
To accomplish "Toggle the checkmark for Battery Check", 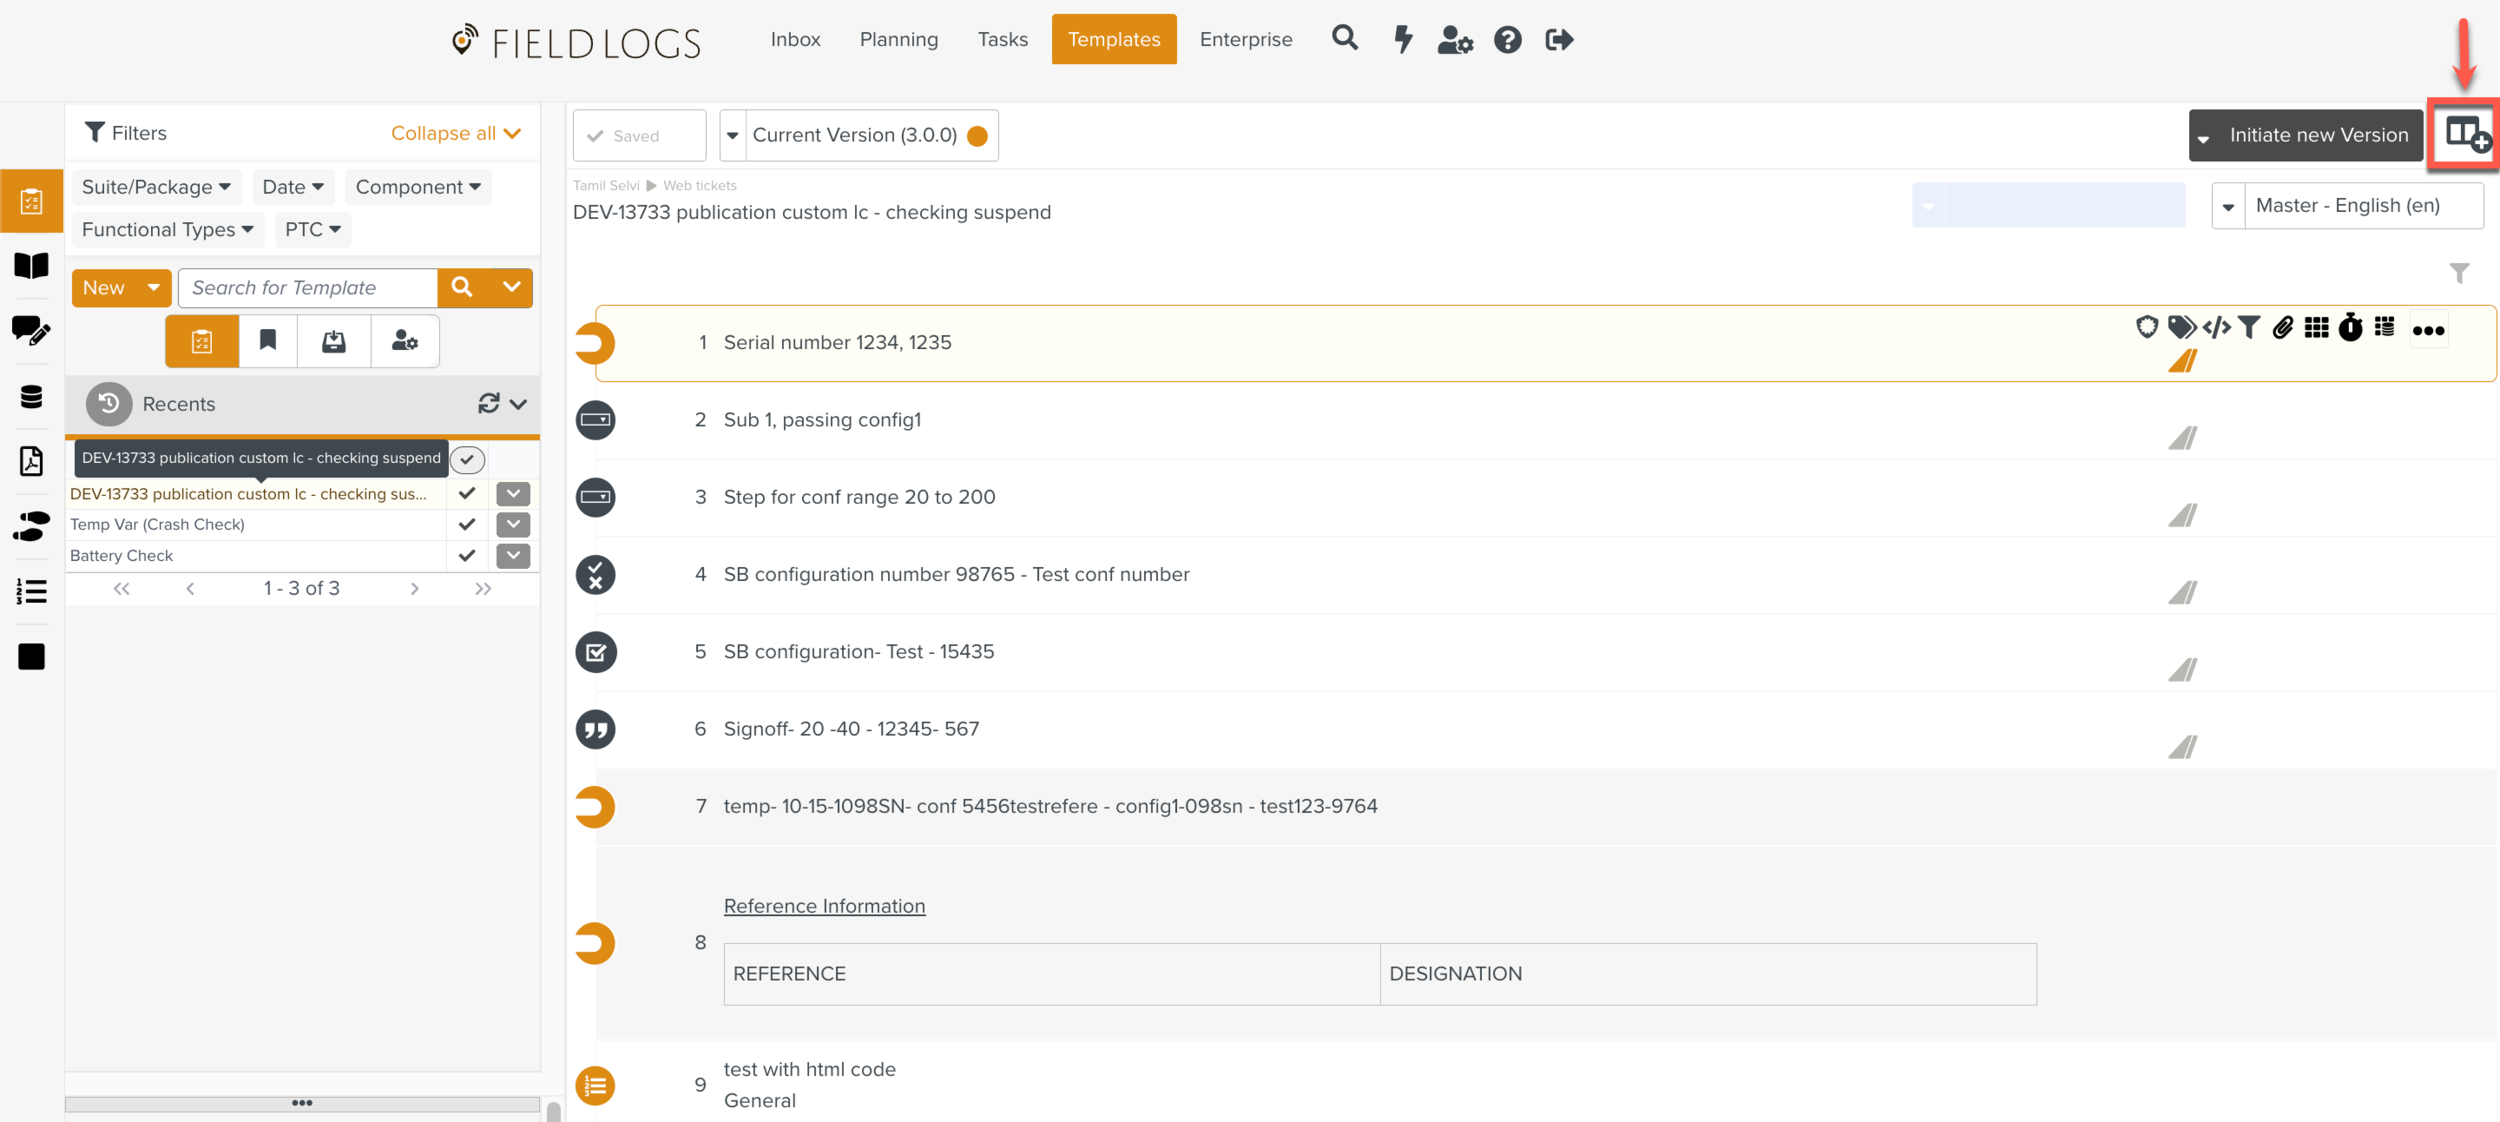I will 466,556.
